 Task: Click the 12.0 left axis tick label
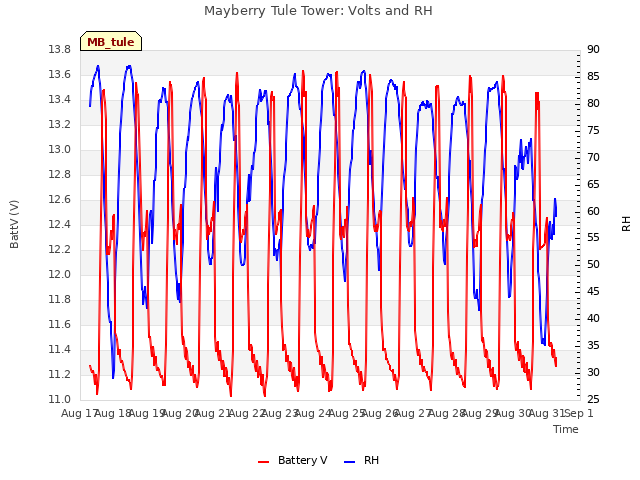coord(60,274)
